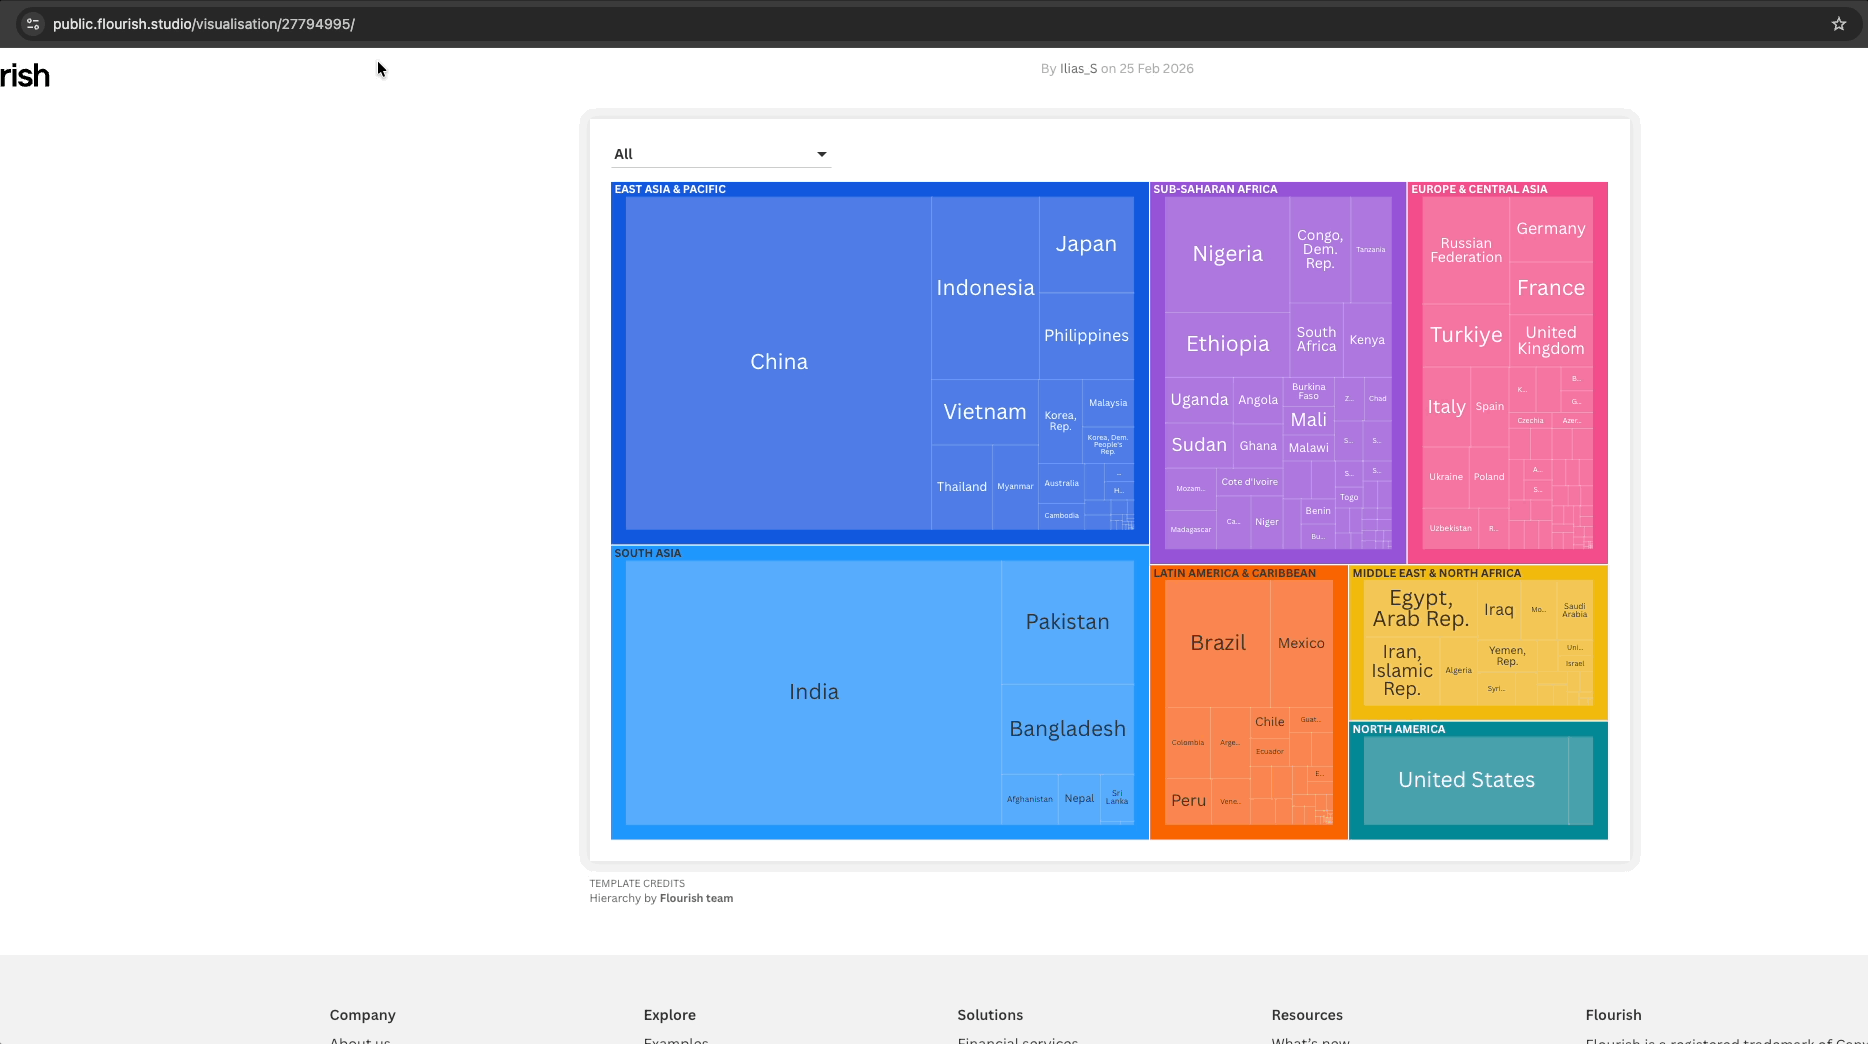Click the Europe & Central Asia header
Viewport: 1868px width, 1044px height.
coord(1478,189)
